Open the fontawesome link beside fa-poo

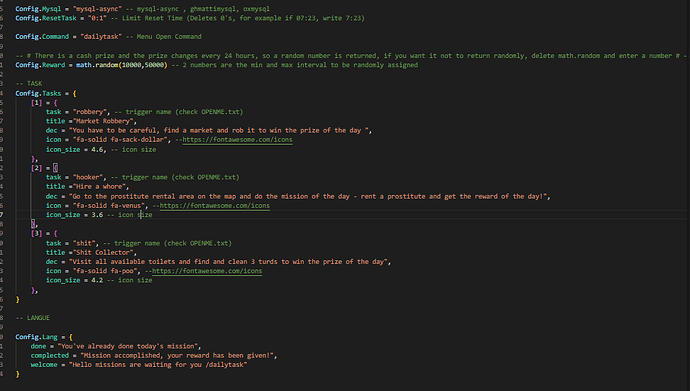point(207,271)
